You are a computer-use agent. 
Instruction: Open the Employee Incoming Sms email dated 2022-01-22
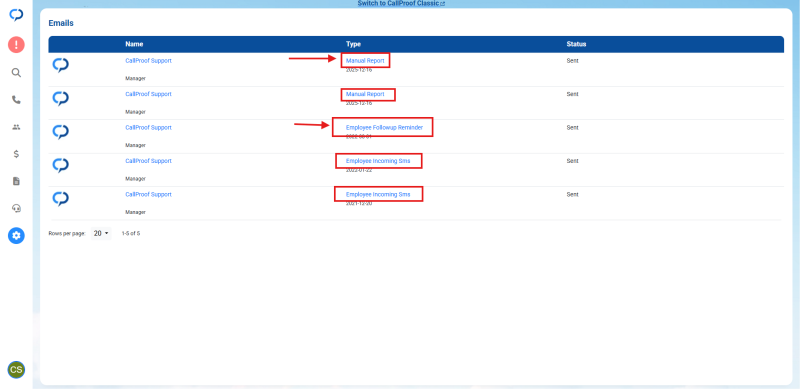pyautogui.click(x=378, y=161)
